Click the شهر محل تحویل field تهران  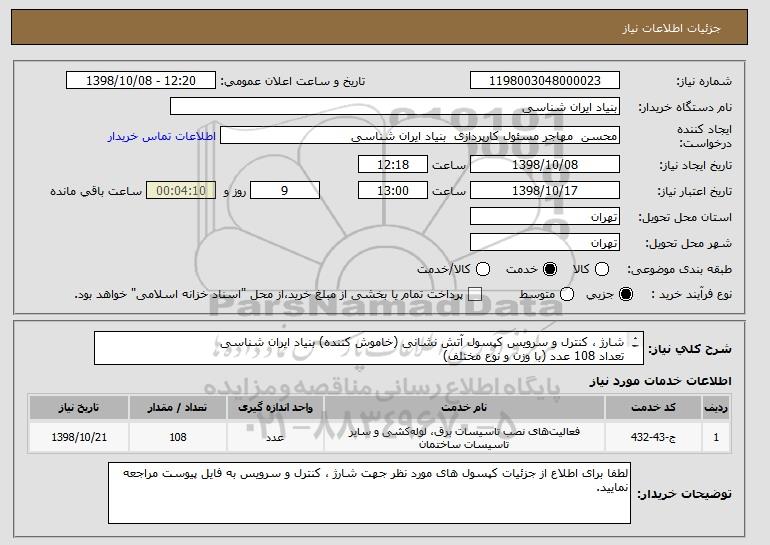tap(545, 243)
